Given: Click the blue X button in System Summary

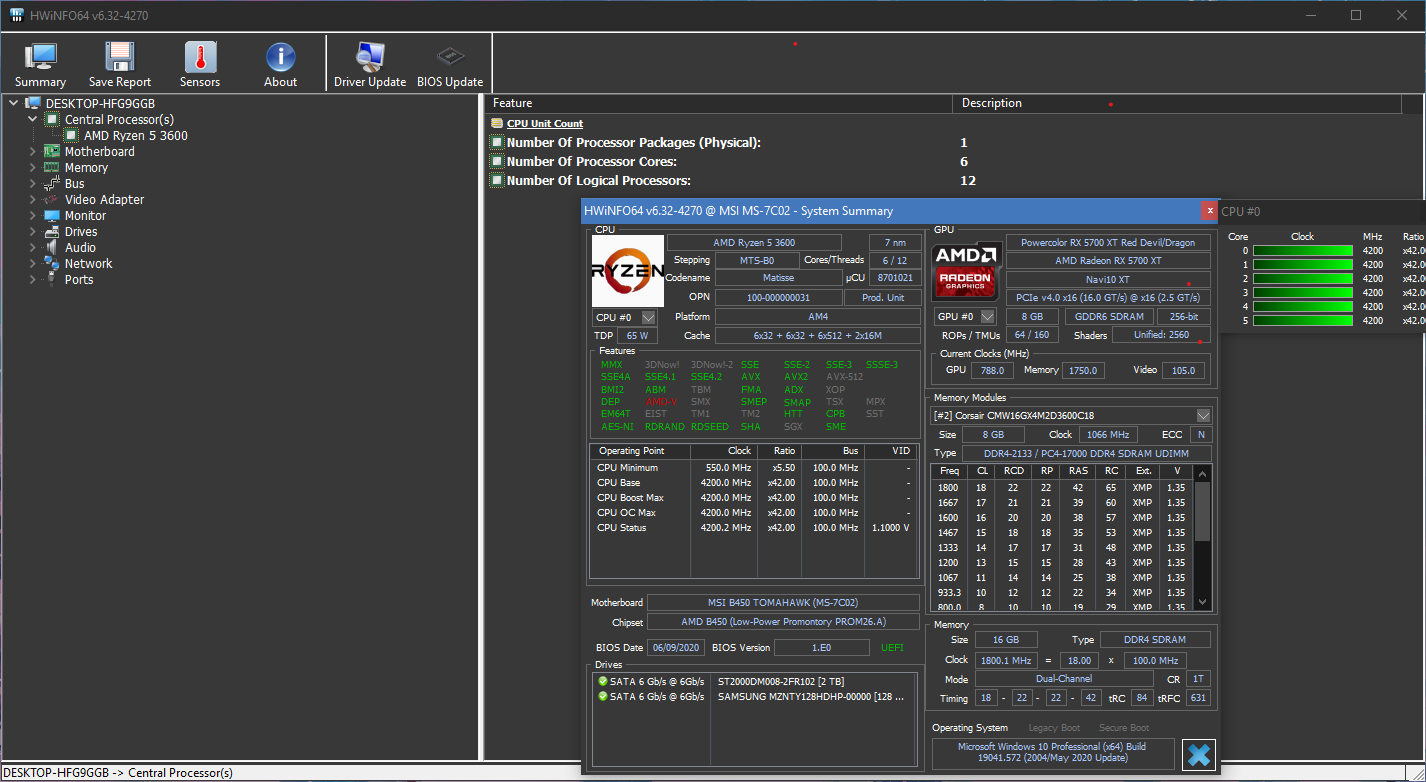Looking at the screenshot, I should tap(1198, 755).
